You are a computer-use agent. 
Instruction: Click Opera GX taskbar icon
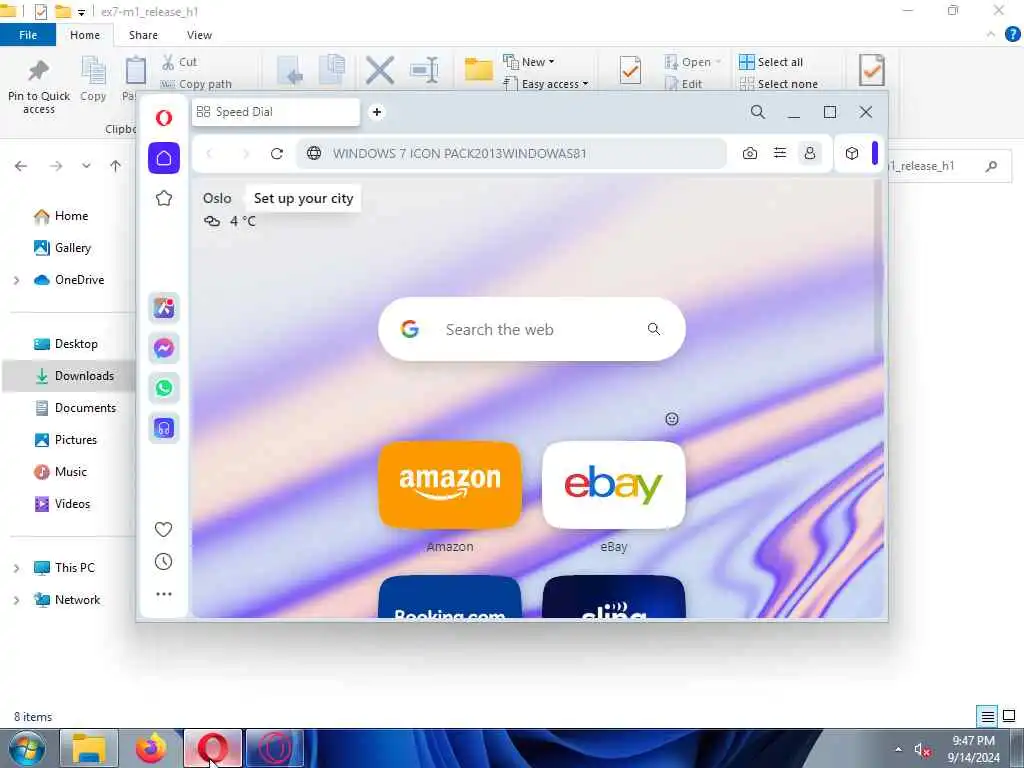pos(275,748)
